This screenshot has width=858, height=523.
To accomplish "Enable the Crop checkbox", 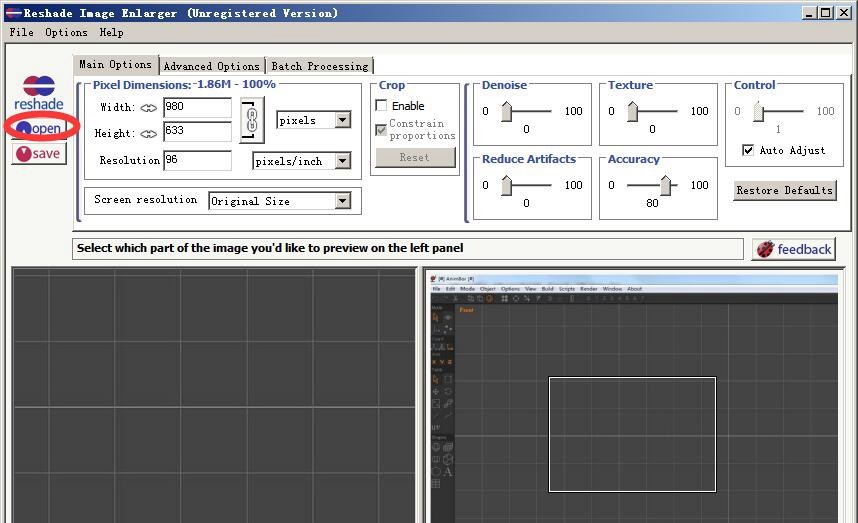I will 381,105.
